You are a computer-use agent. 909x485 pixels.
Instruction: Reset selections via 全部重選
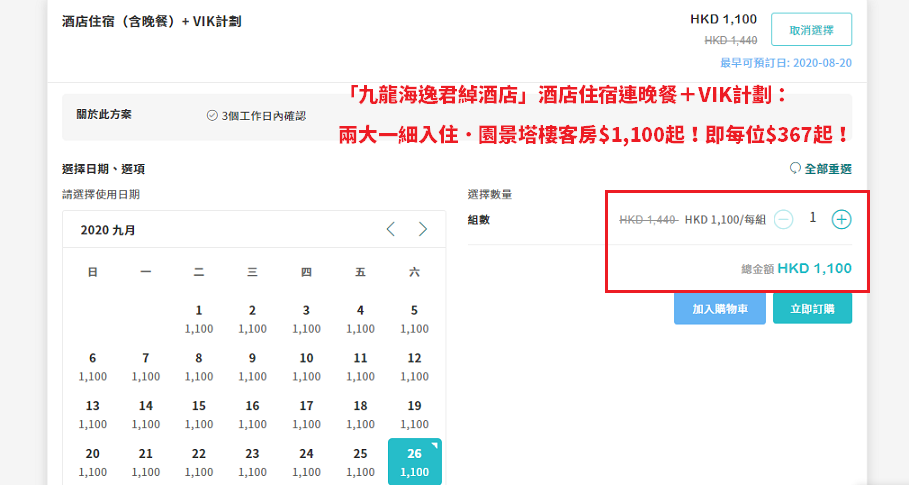[x=821, y=169]
